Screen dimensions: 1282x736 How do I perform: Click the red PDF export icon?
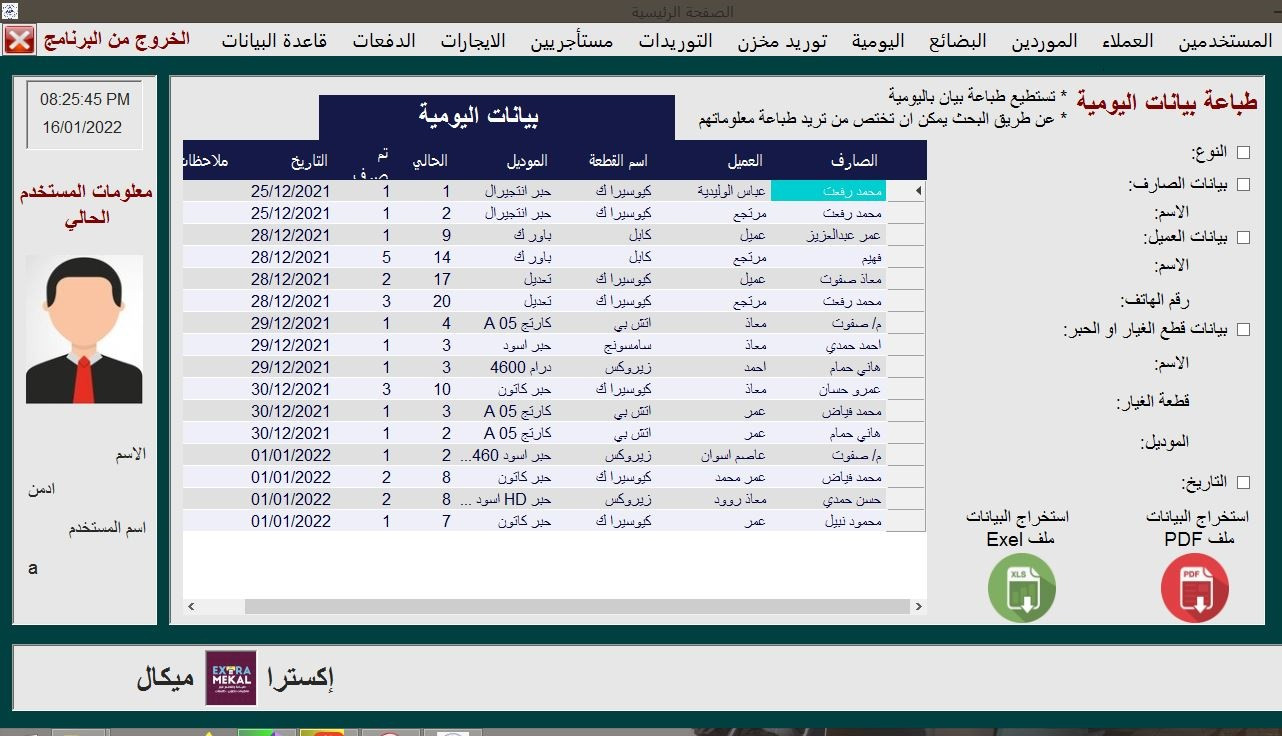pos(1195,588)
